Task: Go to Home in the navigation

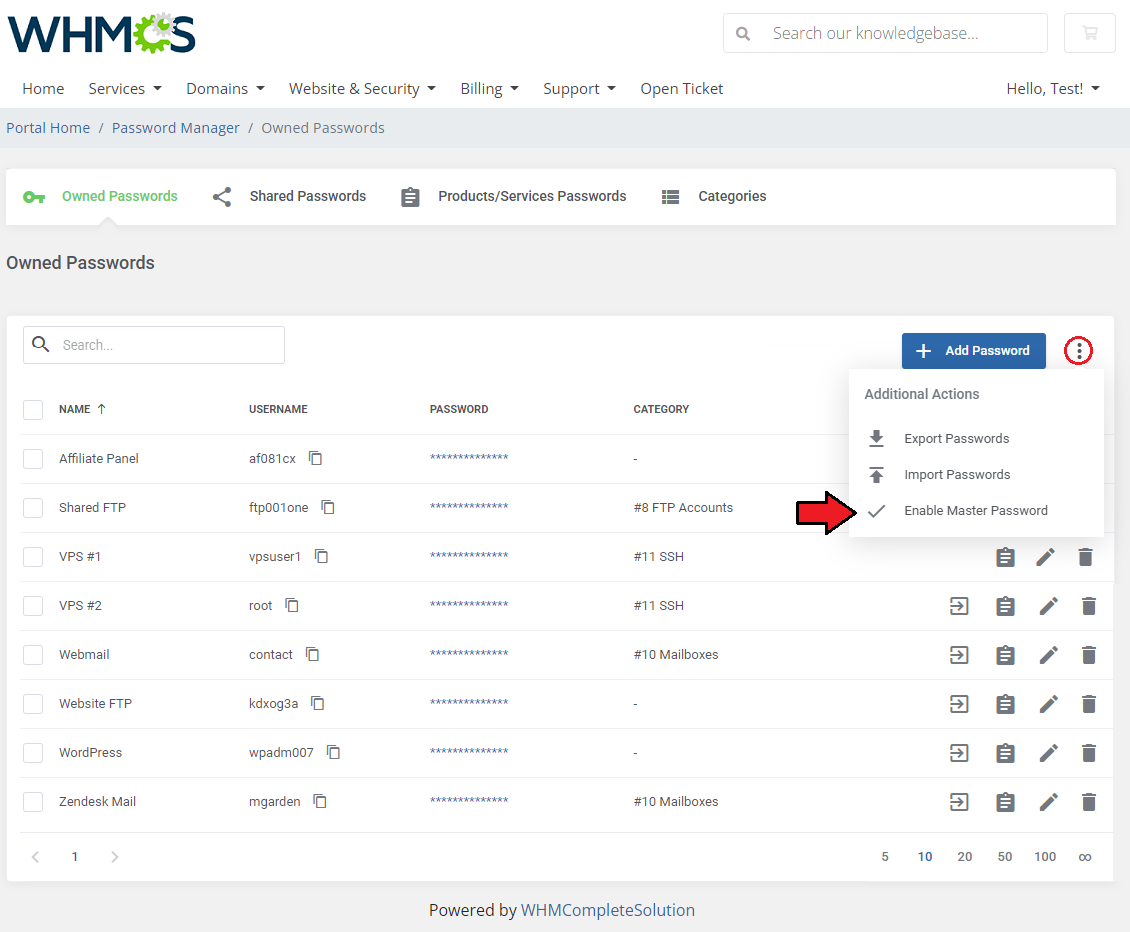Action: (x=43, y=89)
